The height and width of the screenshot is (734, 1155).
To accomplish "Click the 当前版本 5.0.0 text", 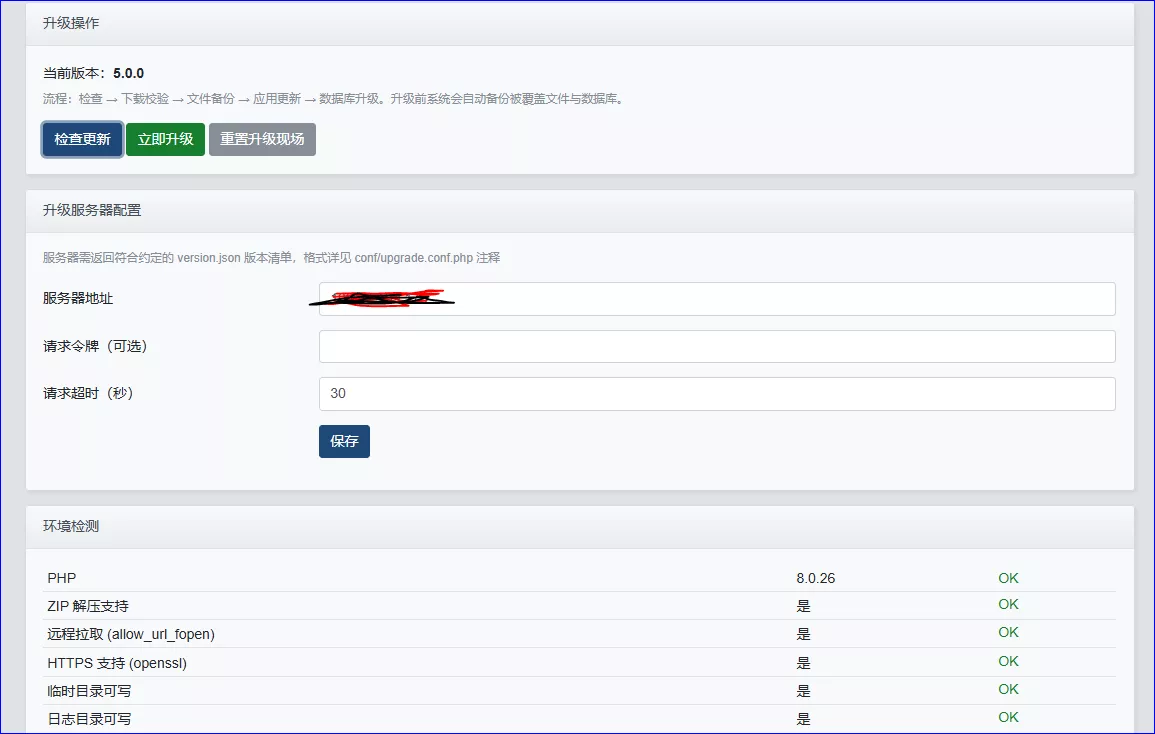I will click(94, 74).
